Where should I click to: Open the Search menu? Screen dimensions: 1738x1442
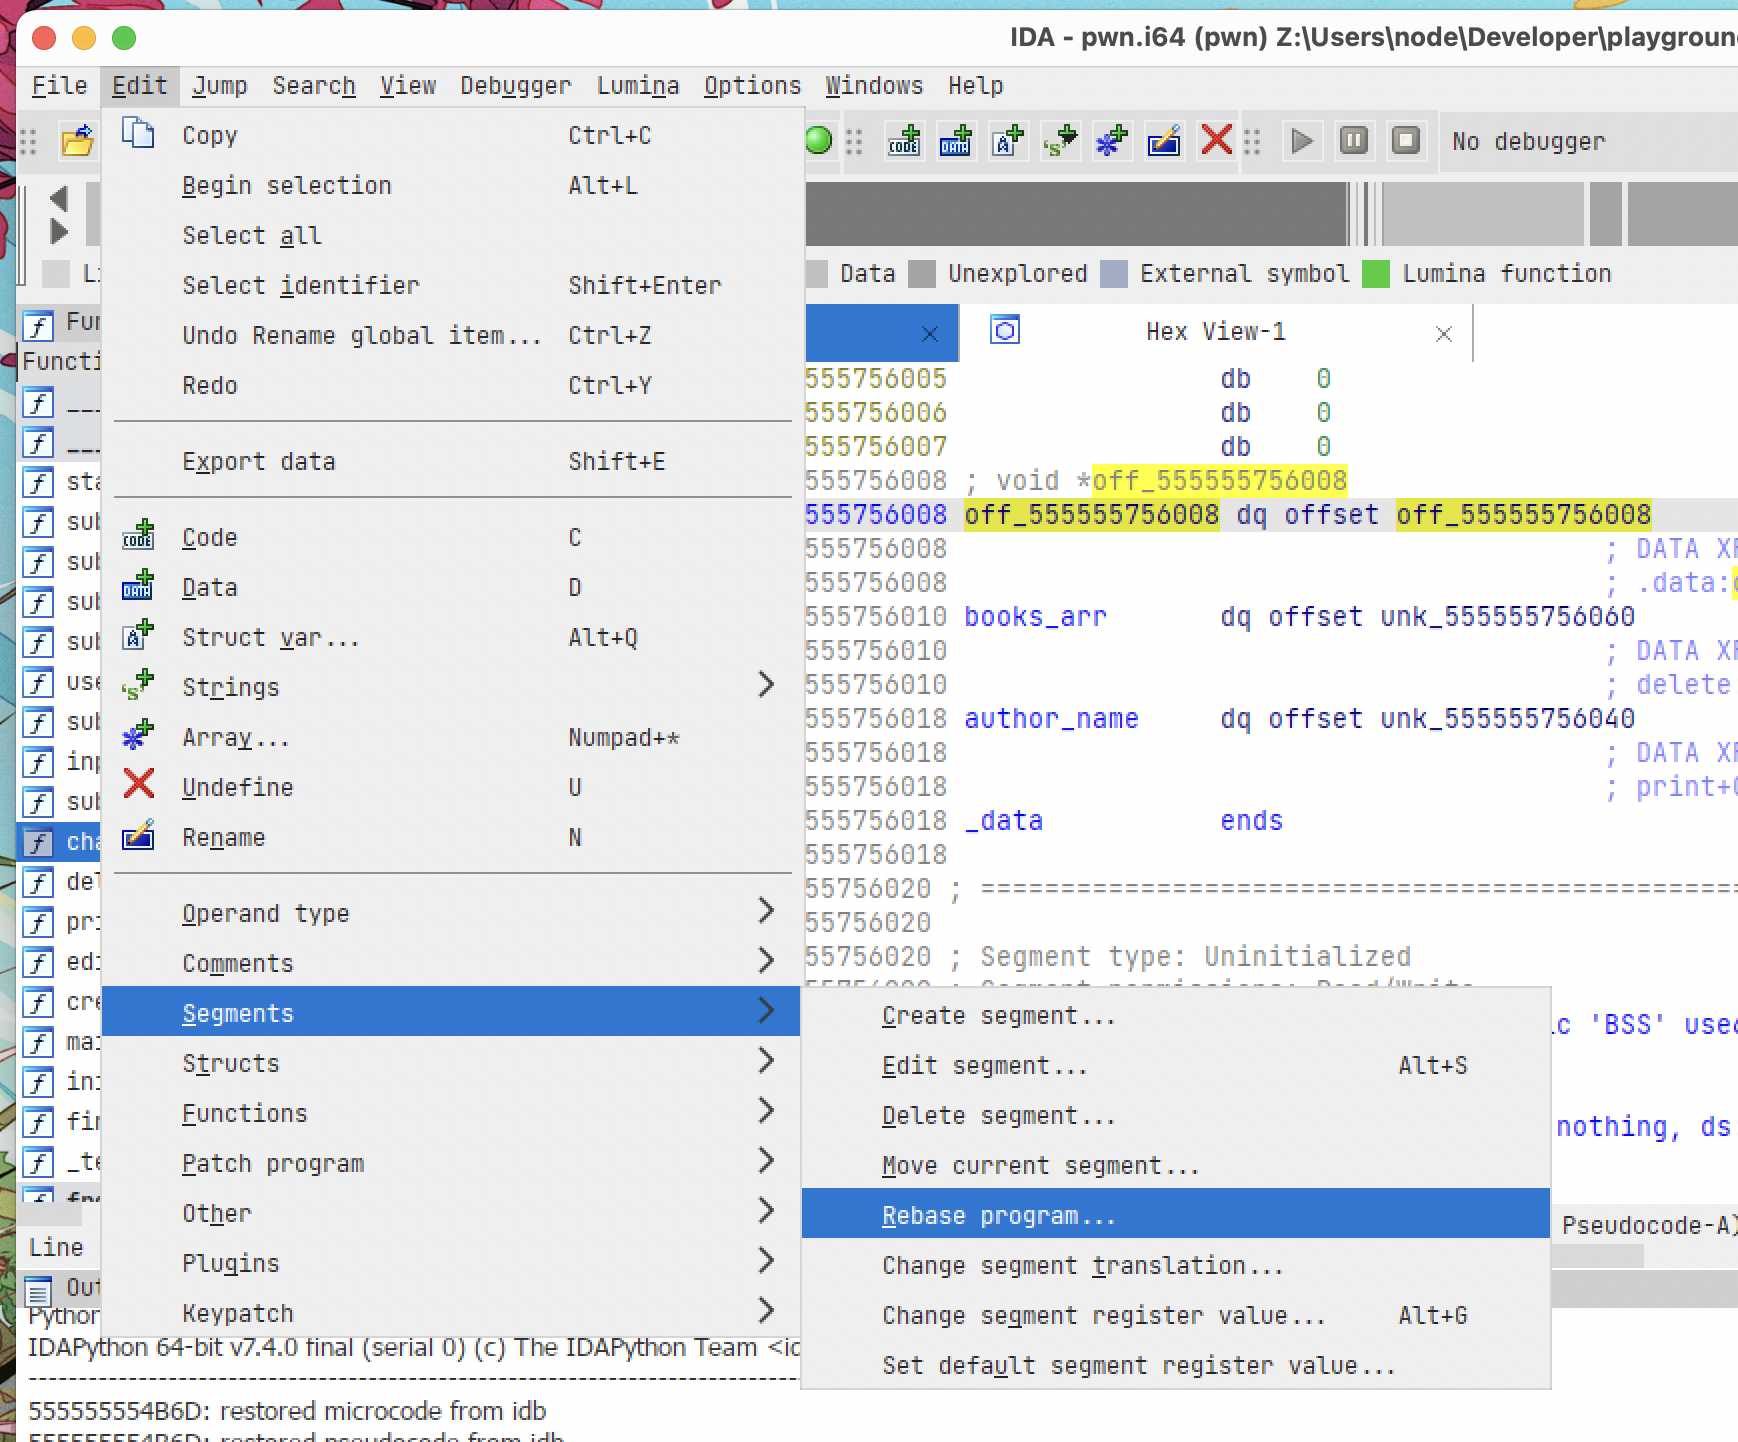pyautogui.click(x=314, y=86)
